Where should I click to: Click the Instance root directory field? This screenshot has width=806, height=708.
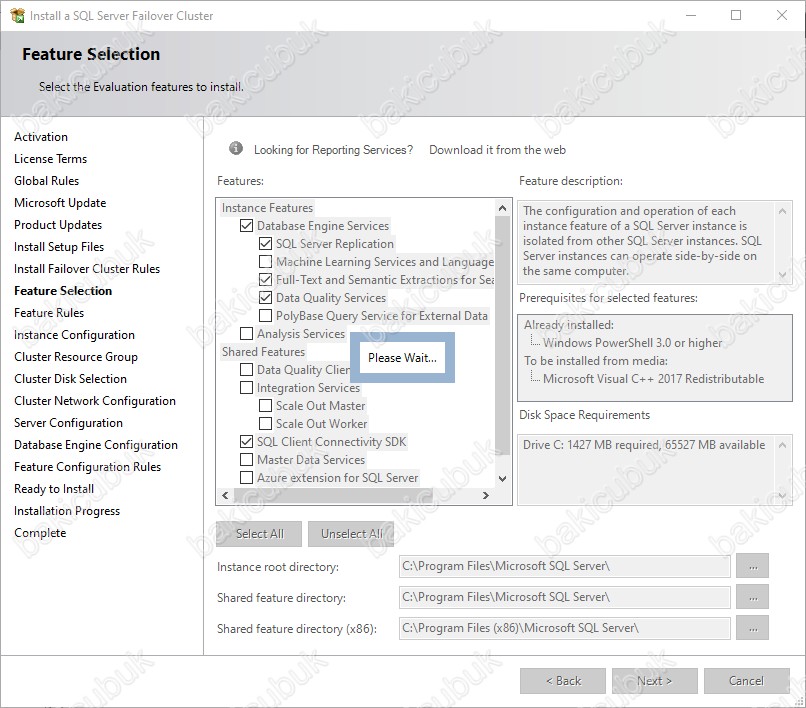pos(564,566)
